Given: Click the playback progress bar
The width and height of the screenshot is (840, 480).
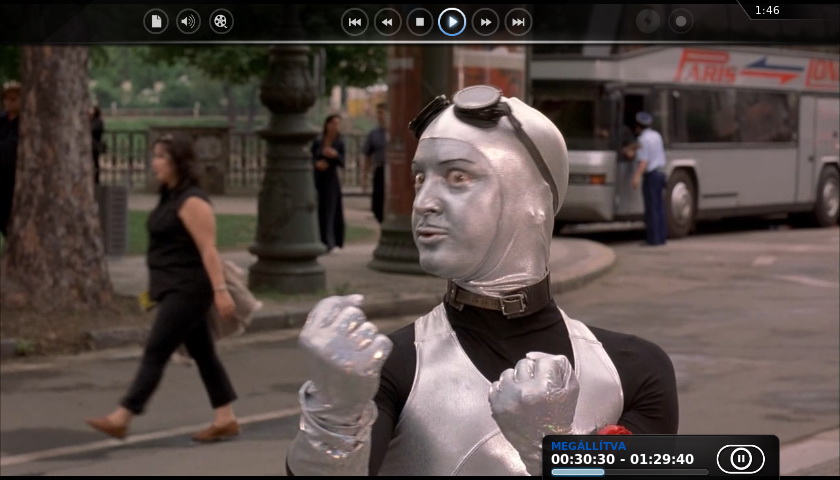Looking at the screenshot, I should pyautogui.click(x=628, y=472).
